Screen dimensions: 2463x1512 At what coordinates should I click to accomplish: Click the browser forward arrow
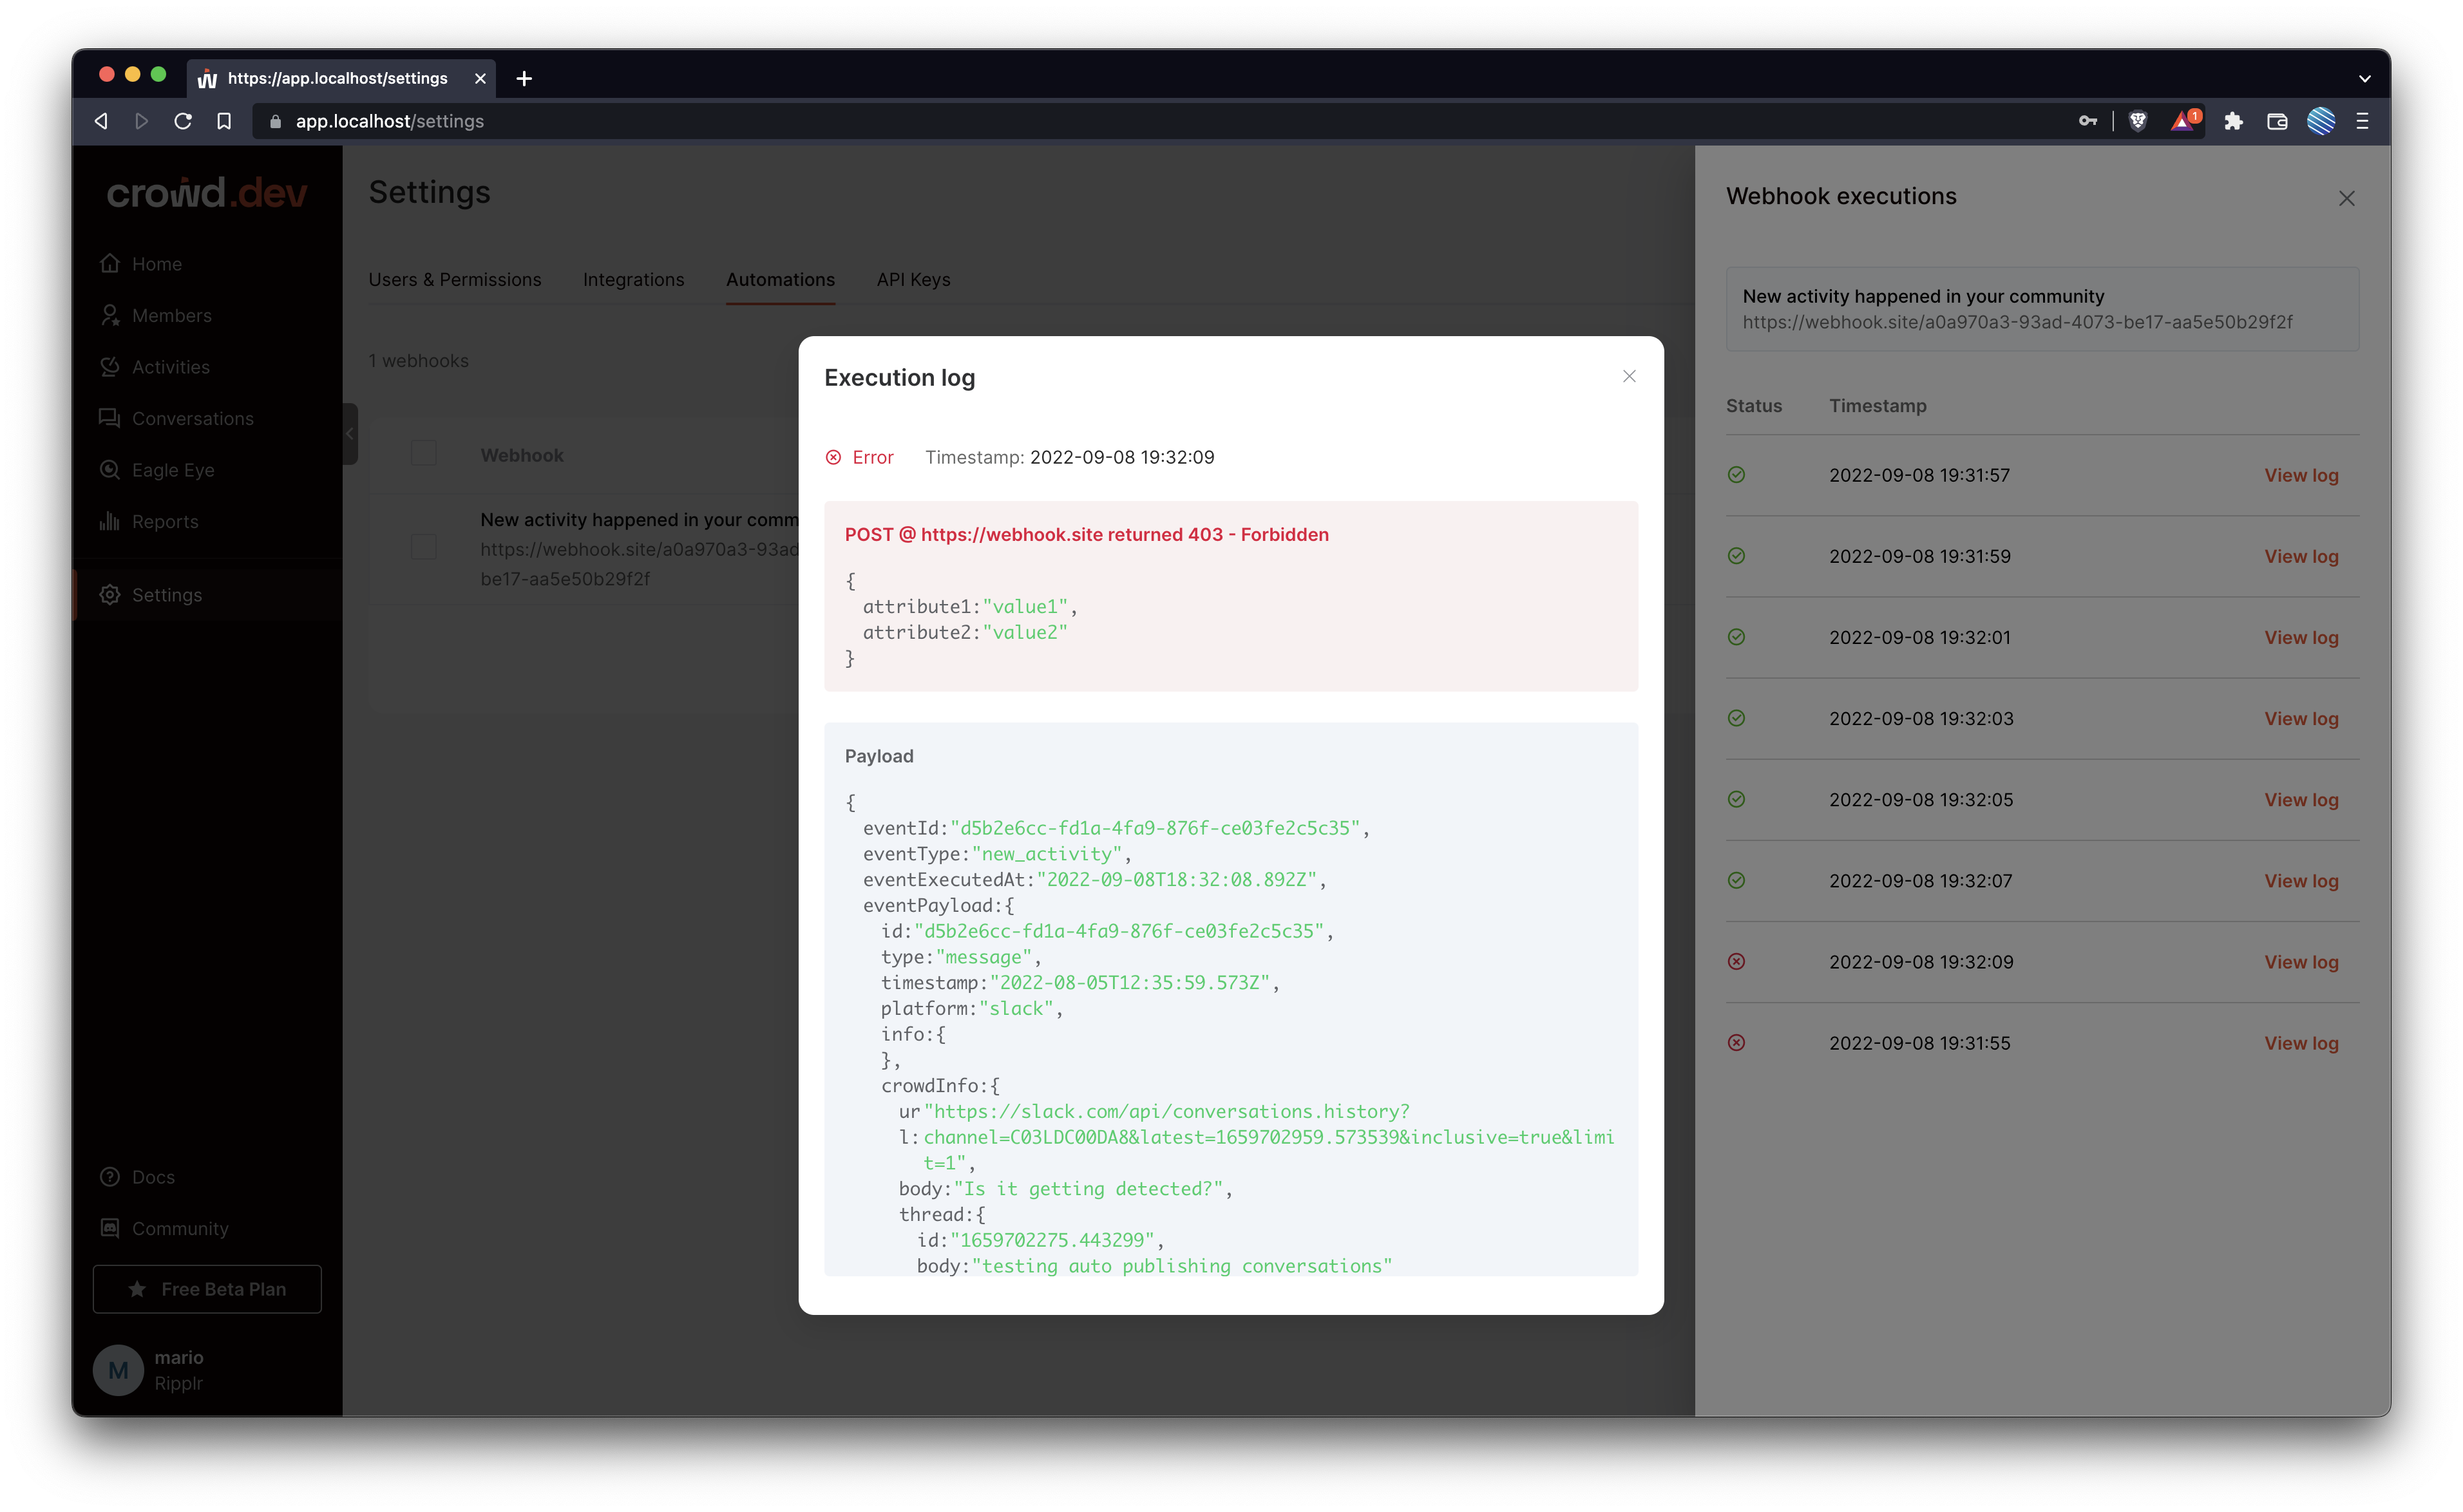(141, 121)
